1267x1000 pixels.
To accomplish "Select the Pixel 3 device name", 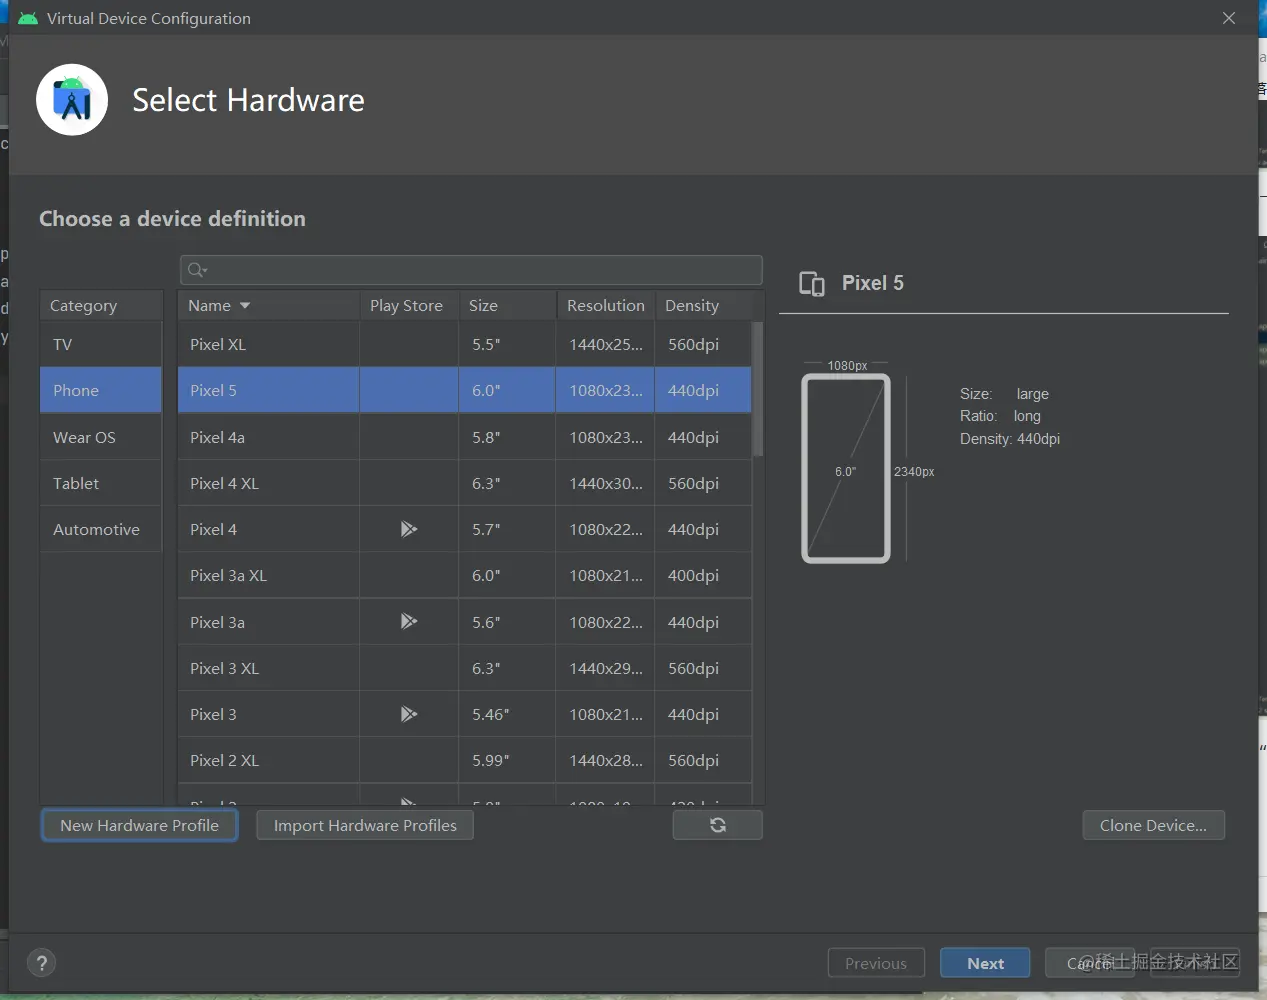I will pyautogui.click(x=213, y=714).
